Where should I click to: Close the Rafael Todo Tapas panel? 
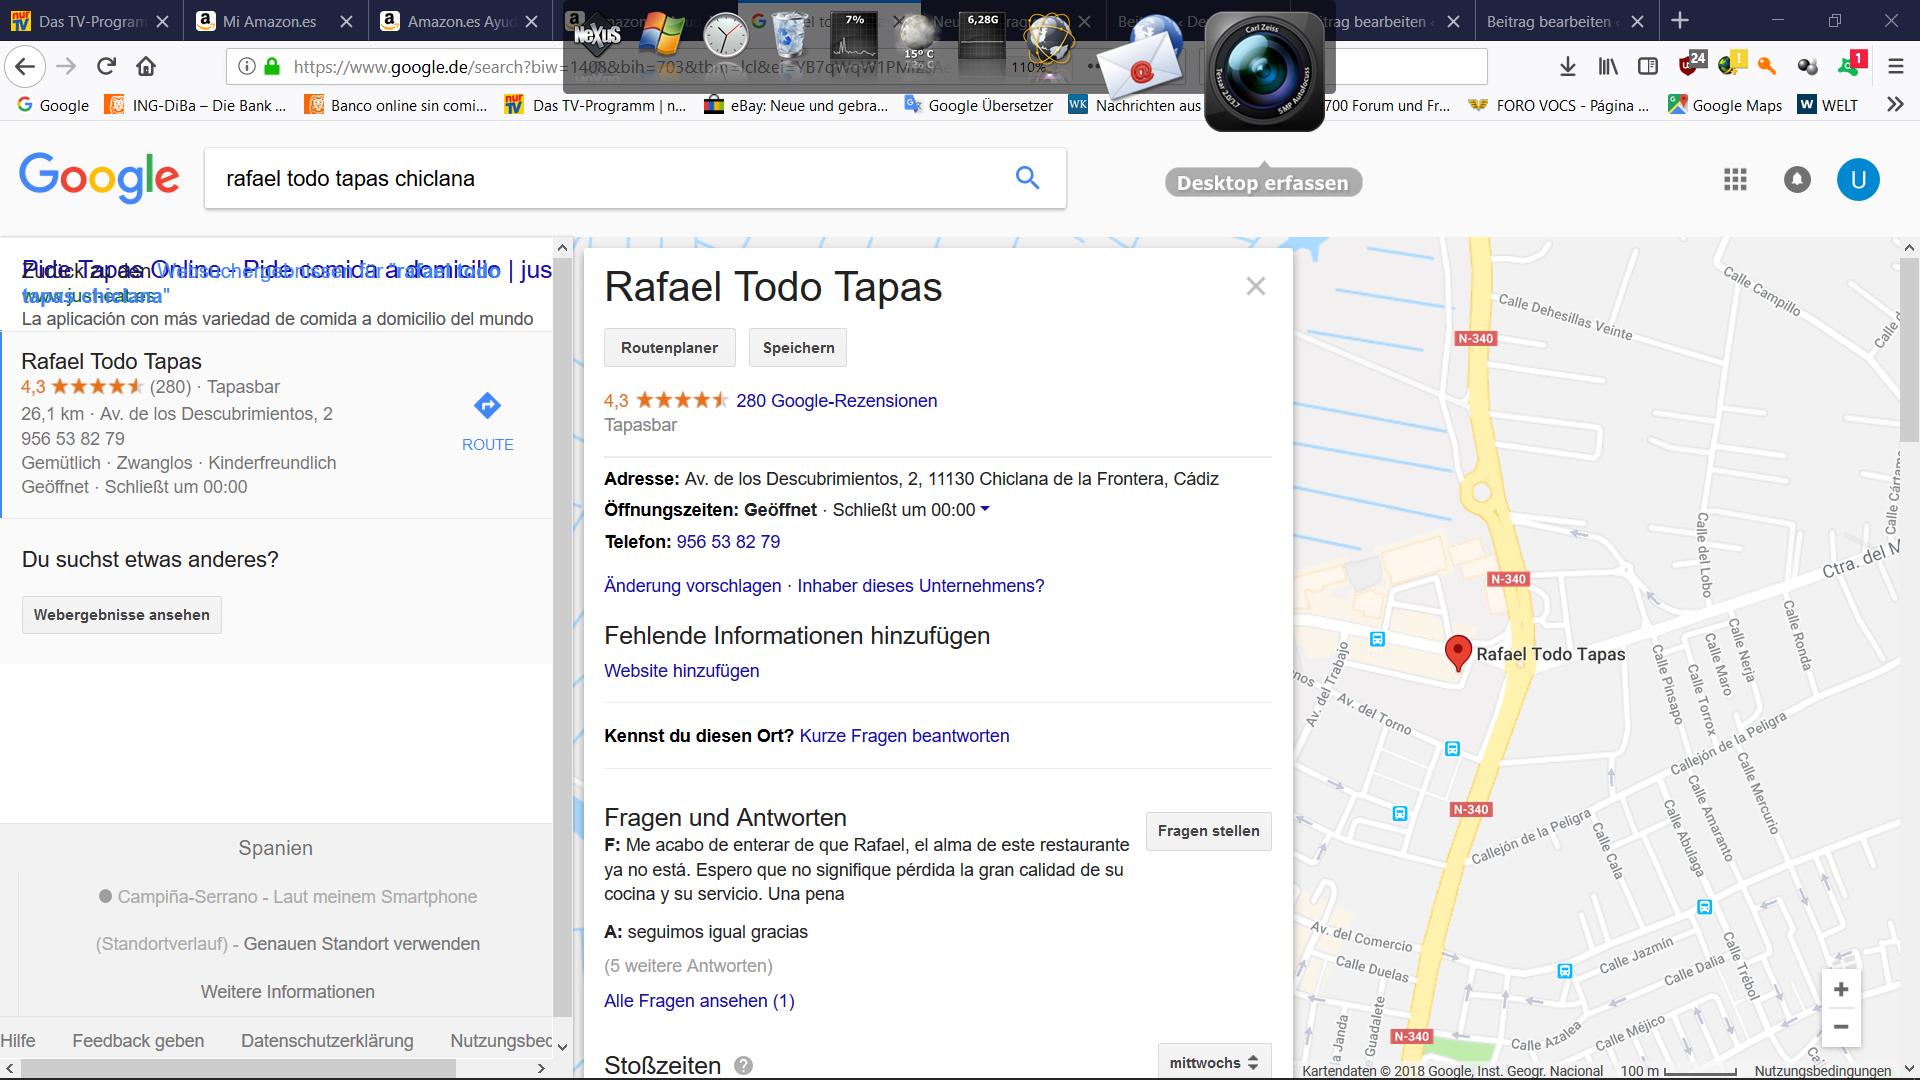pyautogui.click(x=1256, y=287)
